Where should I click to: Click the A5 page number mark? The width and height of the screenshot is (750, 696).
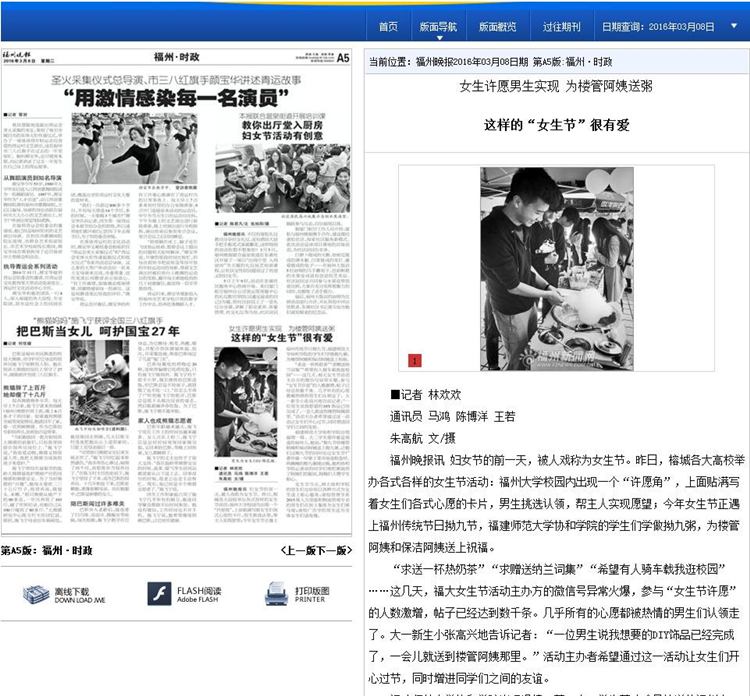pyautogui.click(x=343, y=58)
